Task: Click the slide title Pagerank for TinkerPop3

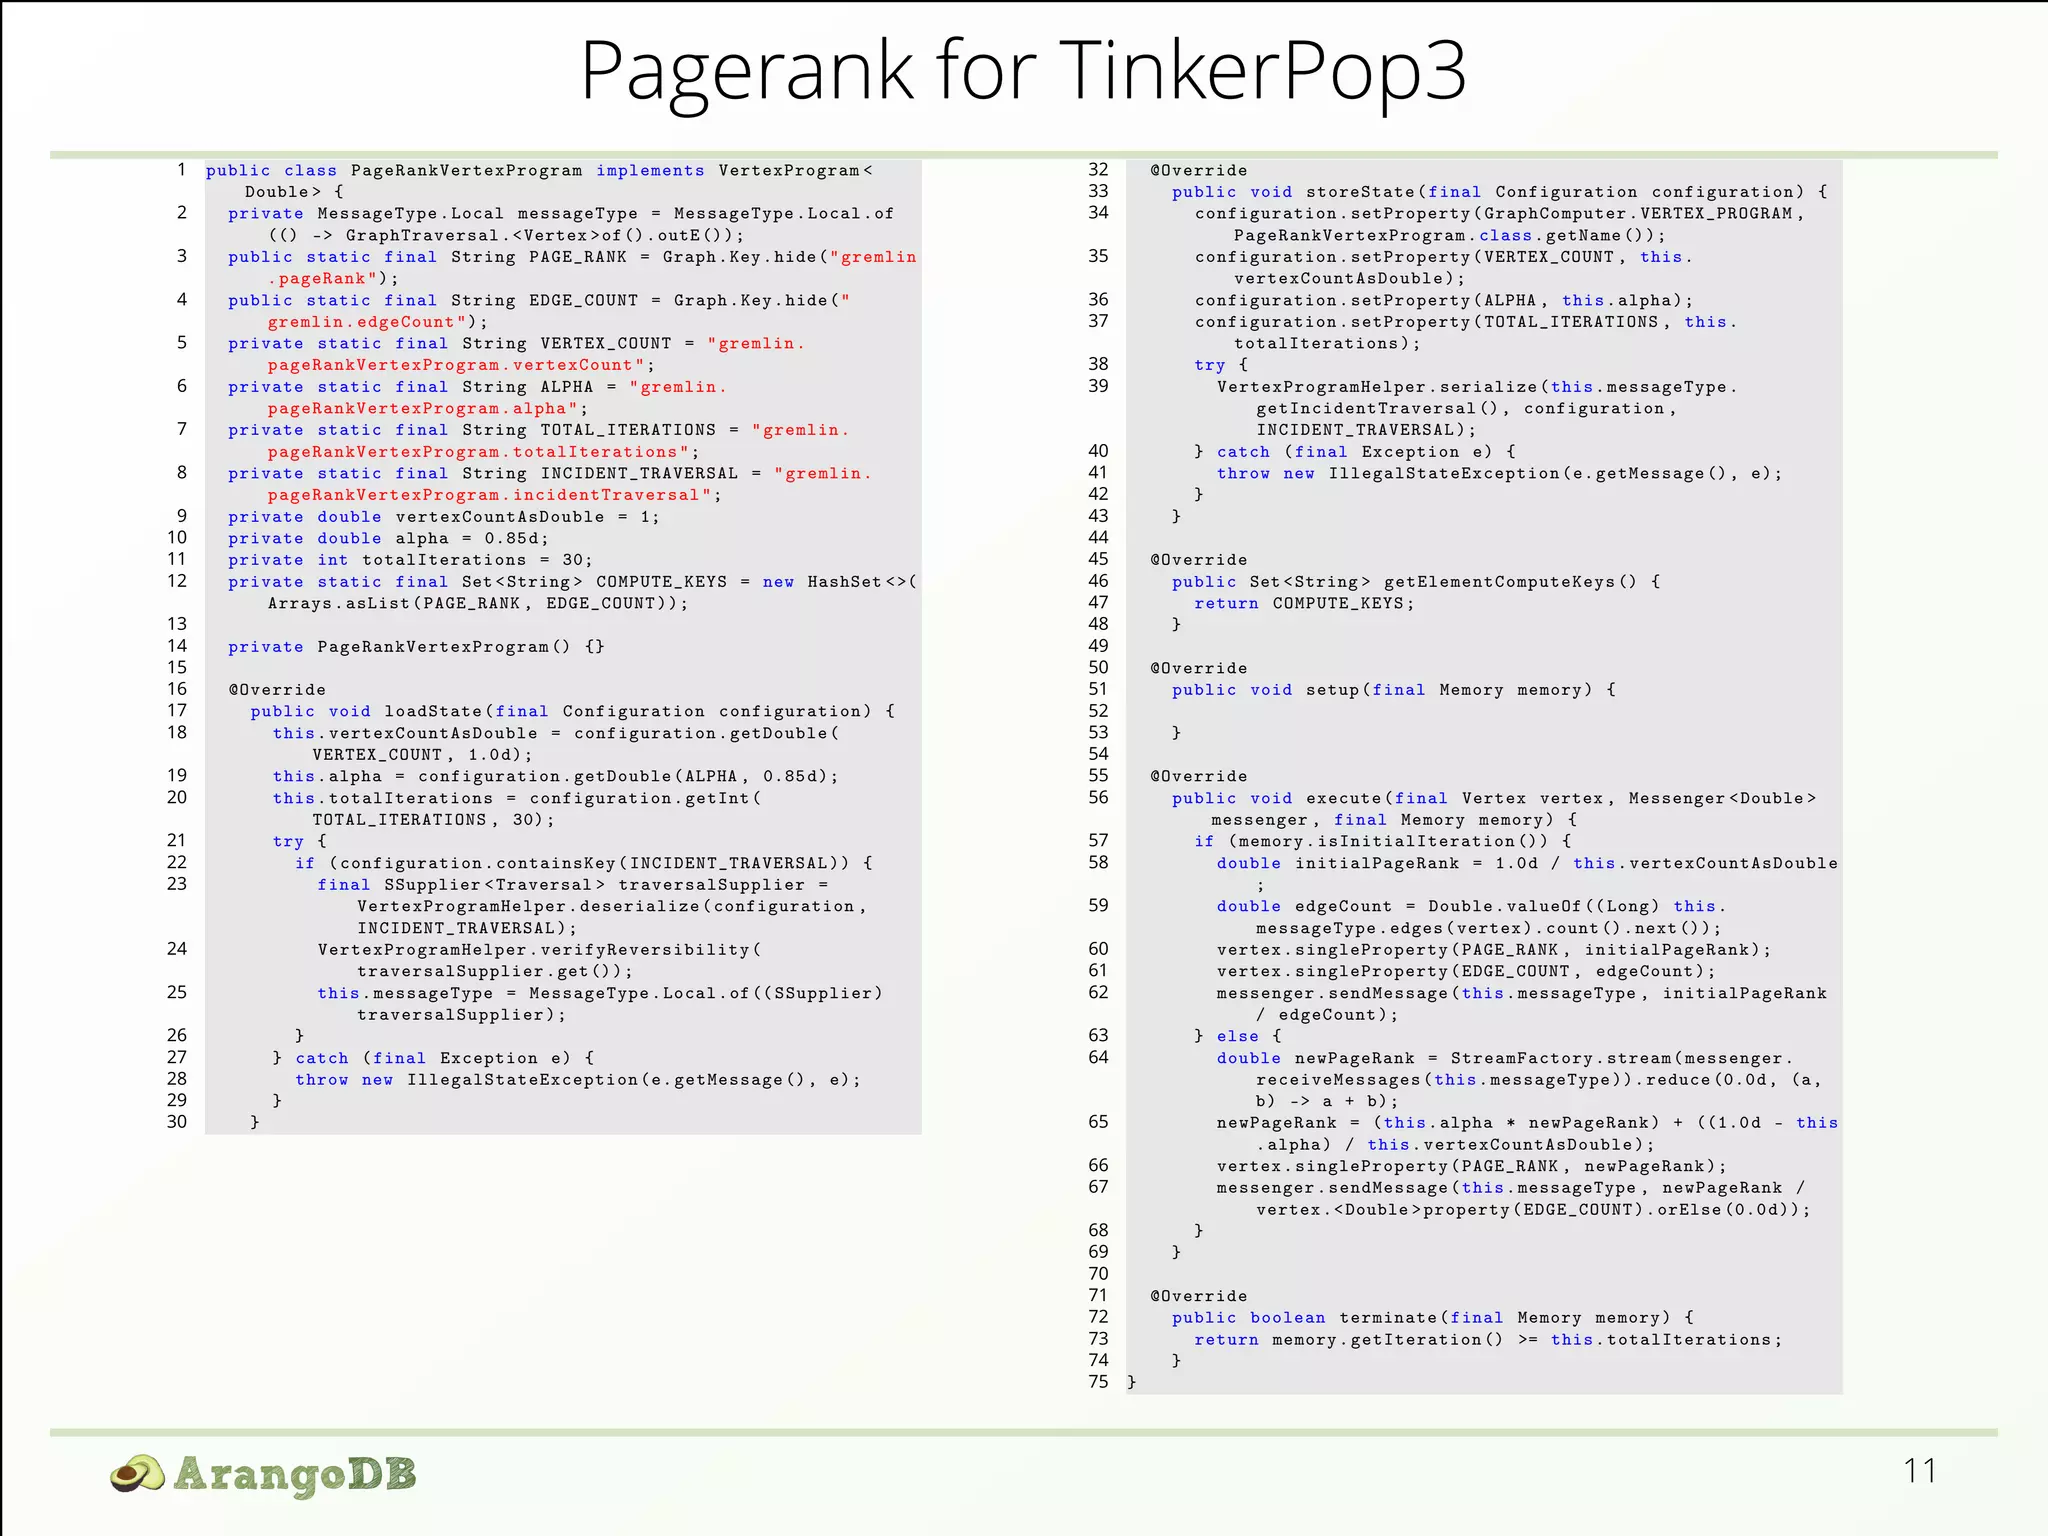Action: click(1023, 70)
